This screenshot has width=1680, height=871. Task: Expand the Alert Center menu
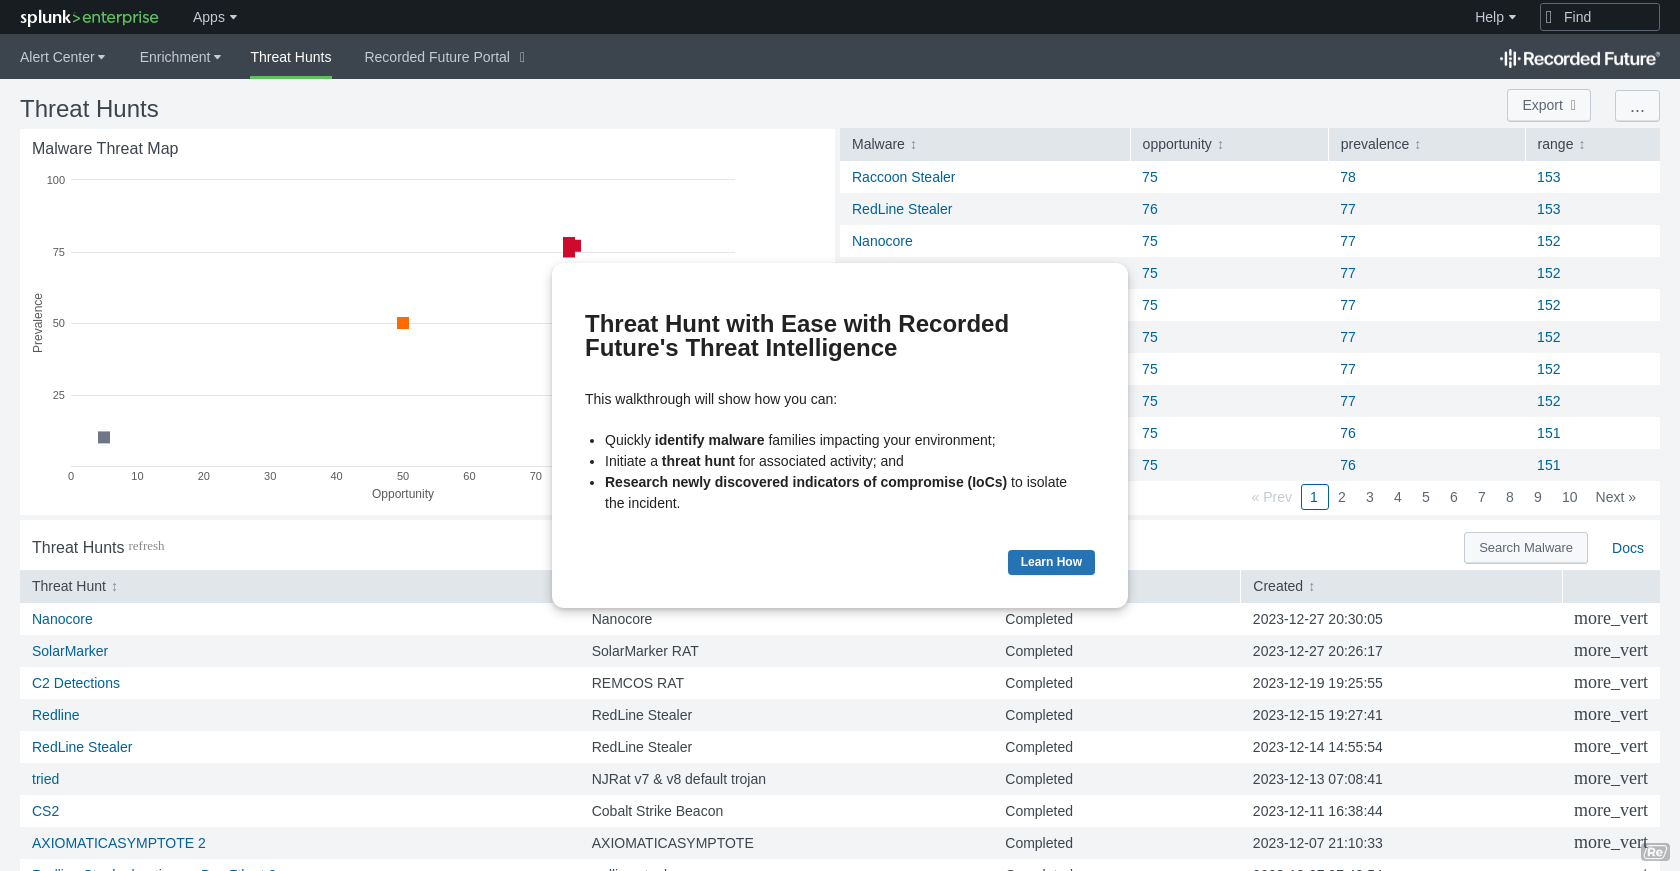[62, 57]
